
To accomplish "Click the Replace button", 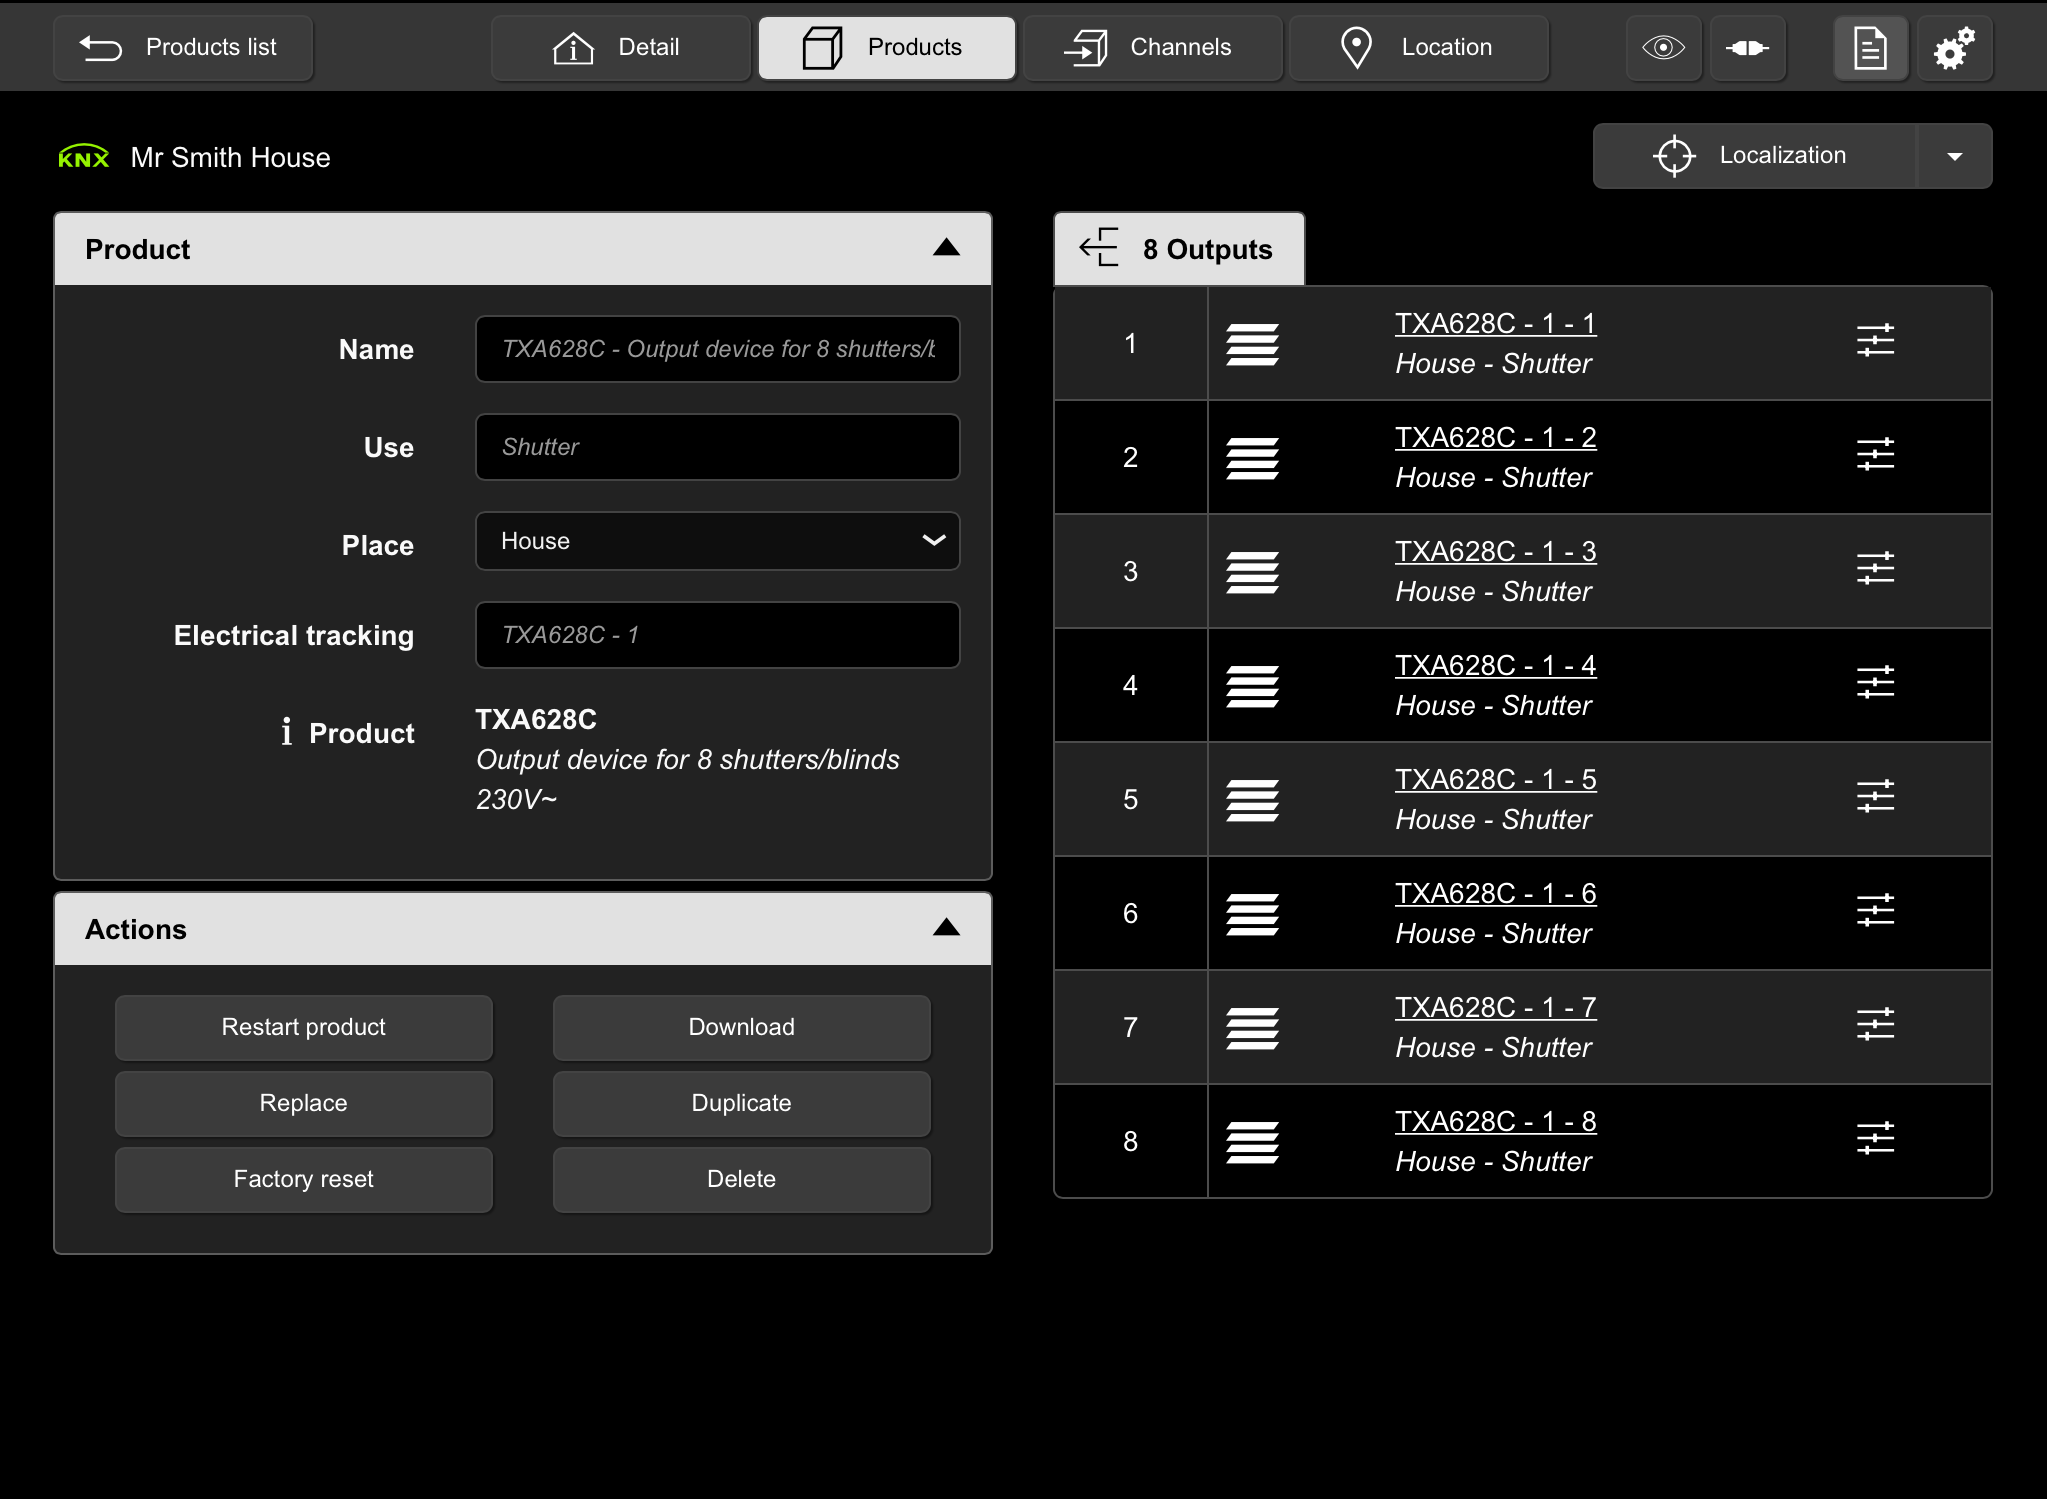I will tap(303, 1103).
